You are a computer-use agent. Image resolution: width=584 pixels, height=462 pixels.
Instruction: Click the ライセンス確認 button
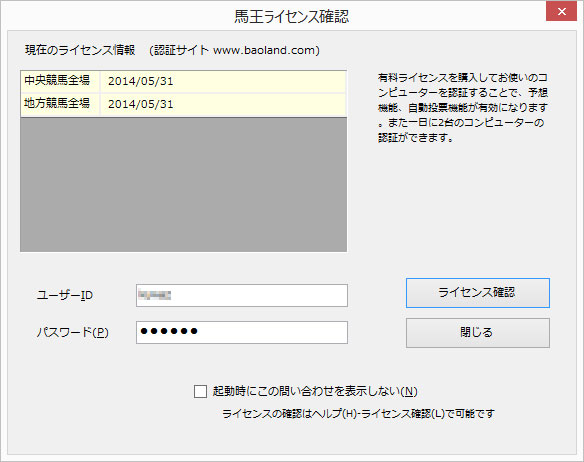pos(477,293)
